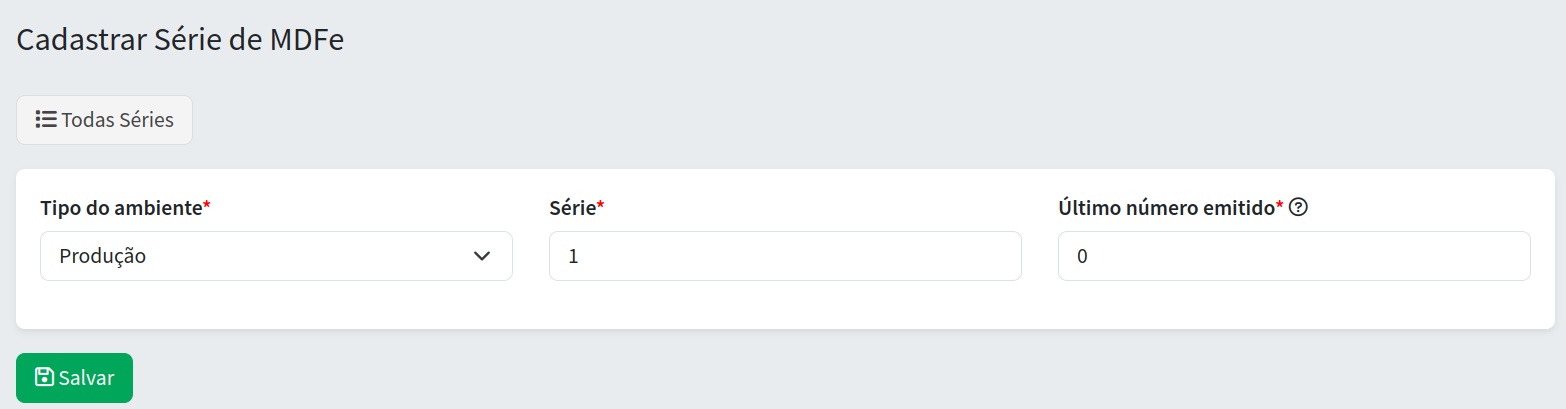Open the Tipo do ambiente select box
The width and height of the screenshot is (1566, 409).
[276, 256]
